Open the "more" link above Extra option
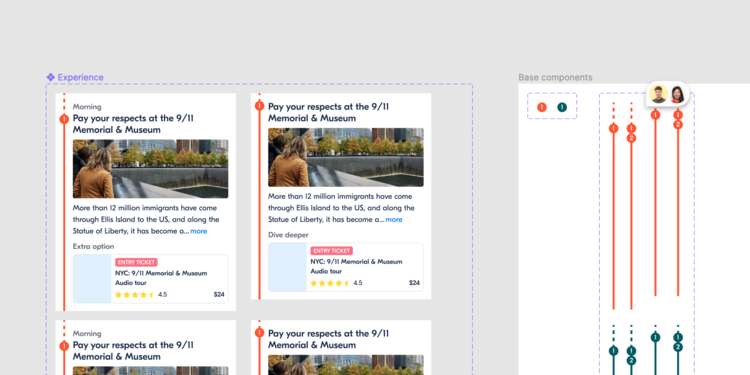 [x=199, y=231]
